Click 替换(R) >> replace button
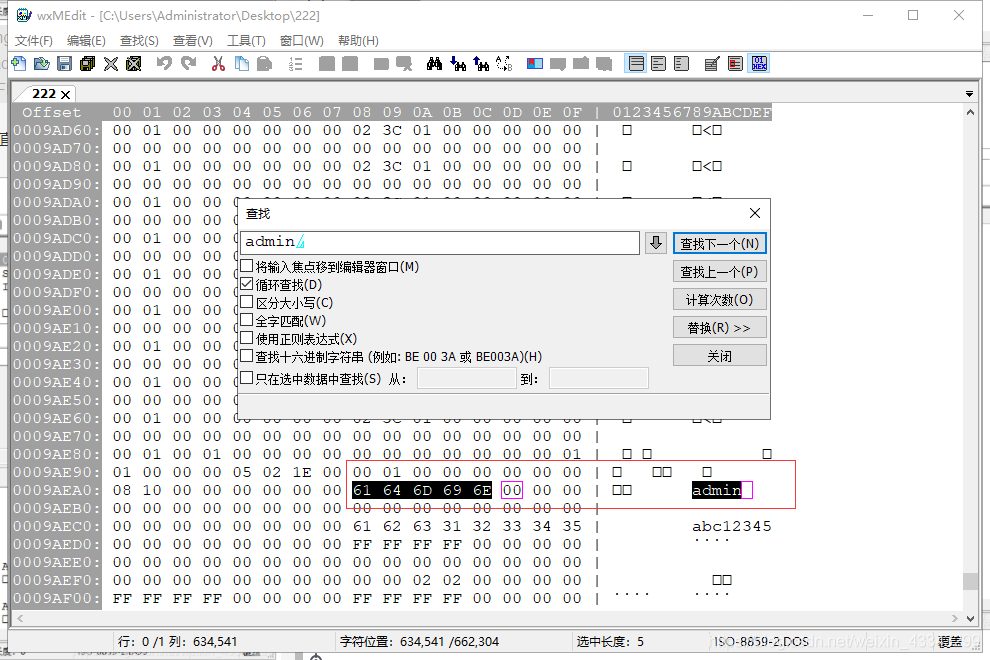This screenshot has height=660, width=990. pyautogui.click(x=720, y=328)
